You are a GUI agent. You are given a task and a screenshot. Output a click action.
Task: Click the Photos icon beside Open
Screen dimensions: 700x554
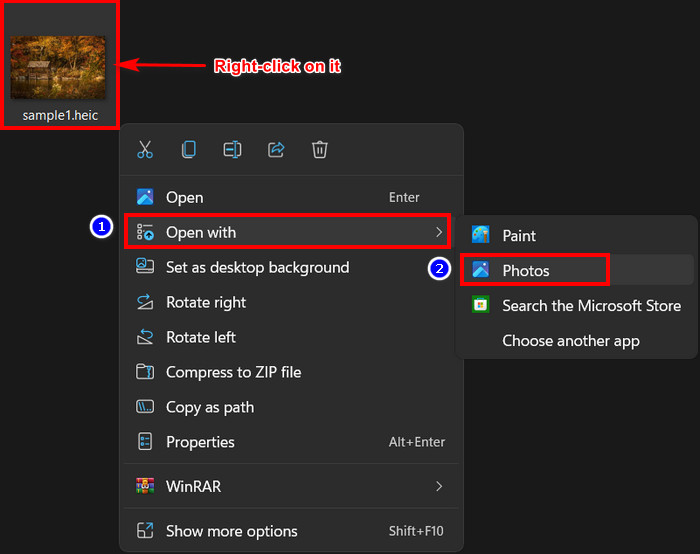(x=145, y=197)
